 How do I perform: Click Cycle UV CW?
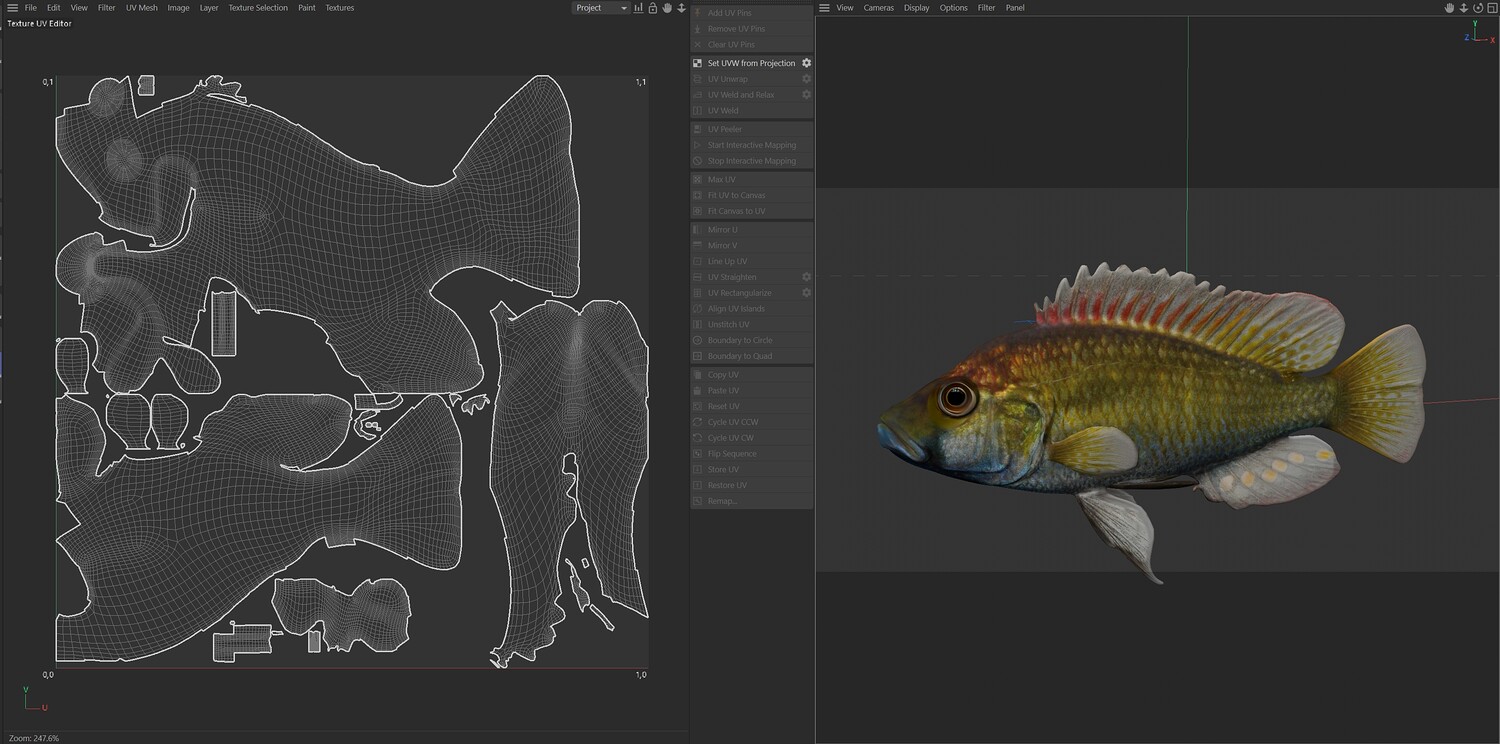tap(752, 438)
